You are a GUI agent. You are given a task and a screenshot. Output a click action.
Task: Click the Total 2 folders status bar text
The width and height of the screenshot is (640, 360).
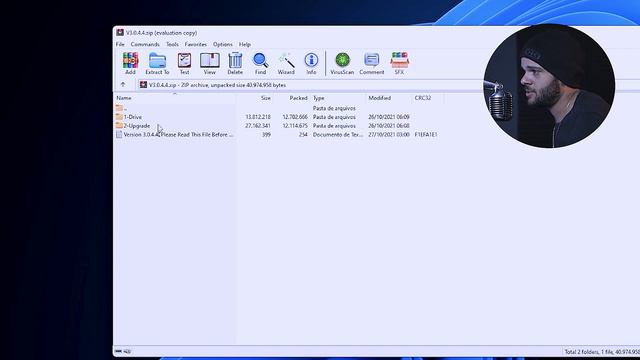click(602, 351)
